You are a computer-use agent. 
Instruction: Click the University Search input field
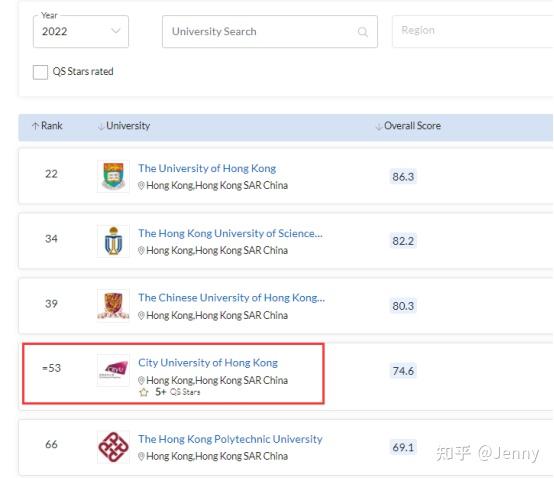pos(270,31)
